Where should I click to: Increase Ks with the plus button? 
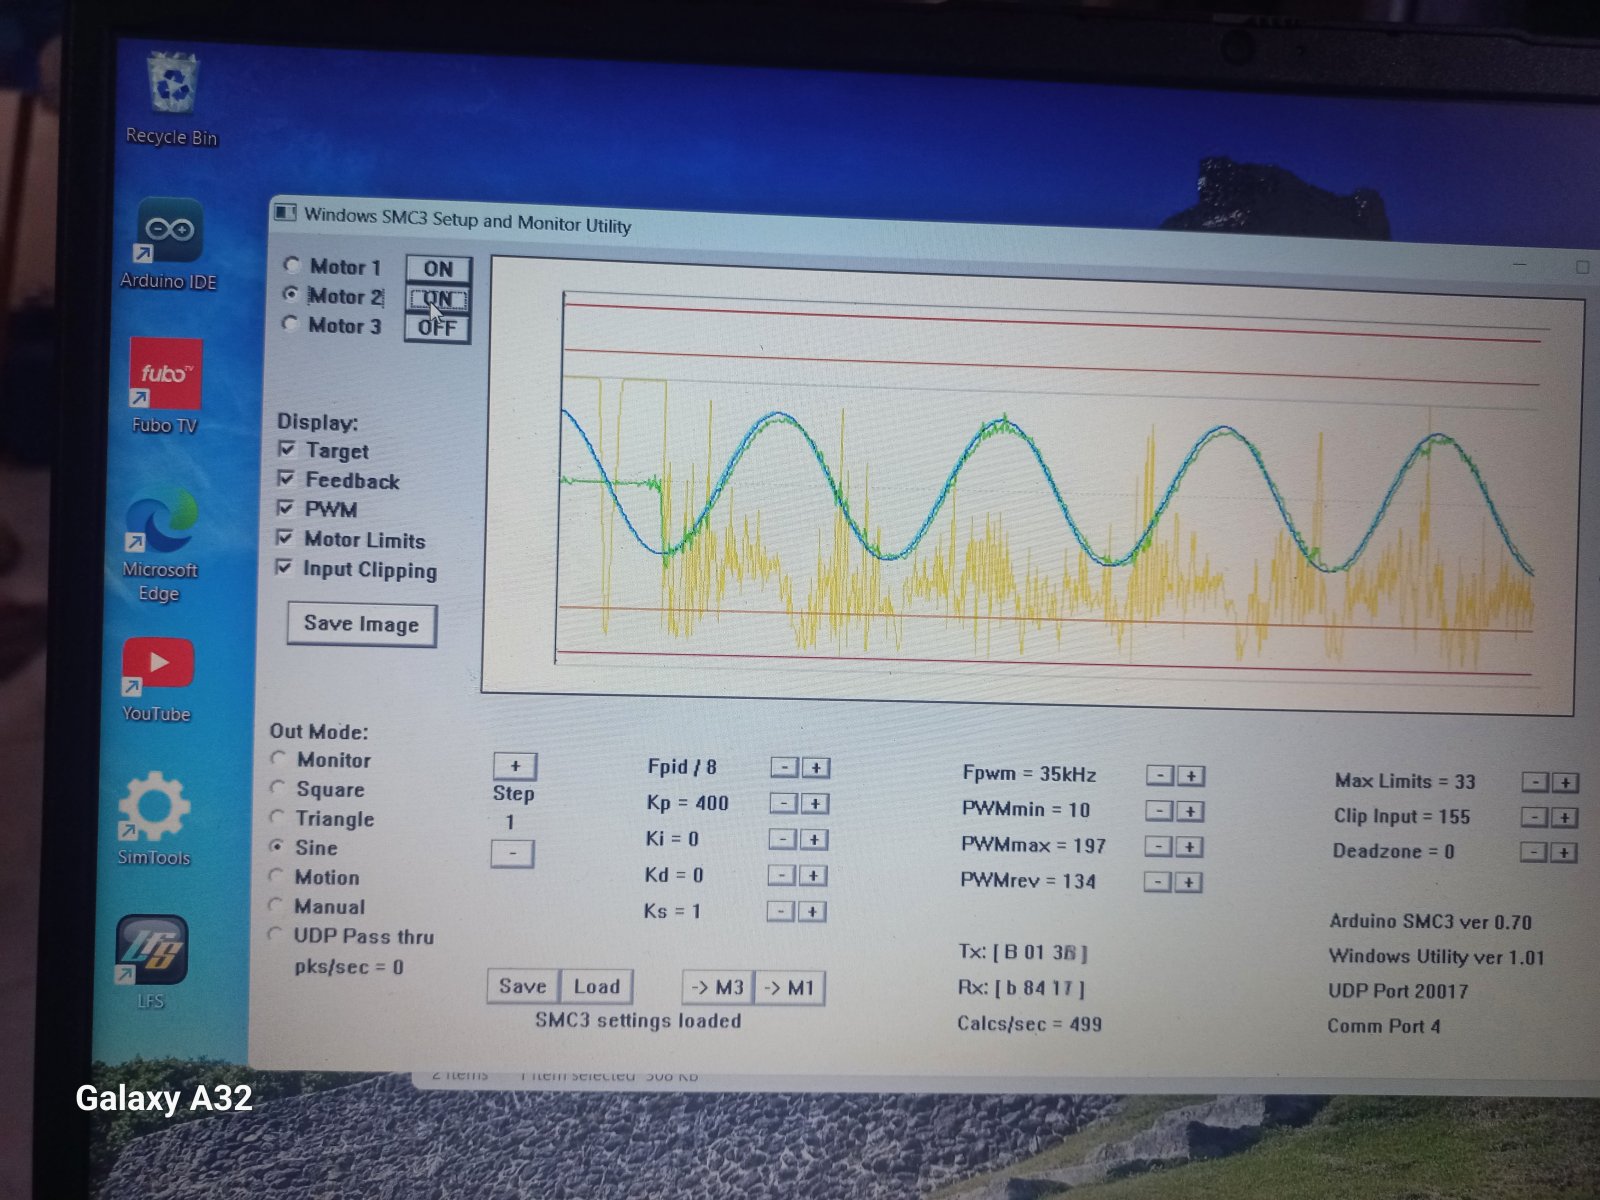[x=812, y=912]
